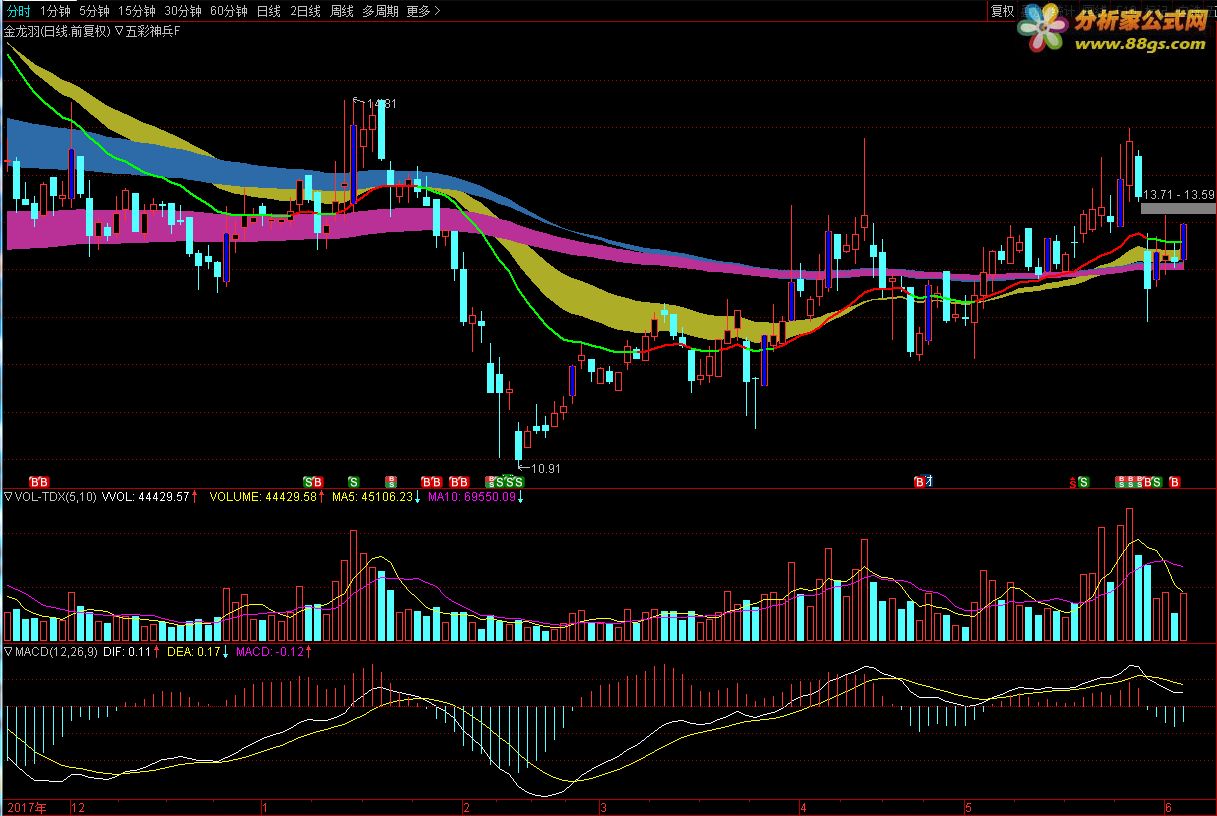The width and height of the screenshot is (1217, 816).
Task: Click the 10.91 low price label
Action: coord(546,468)
